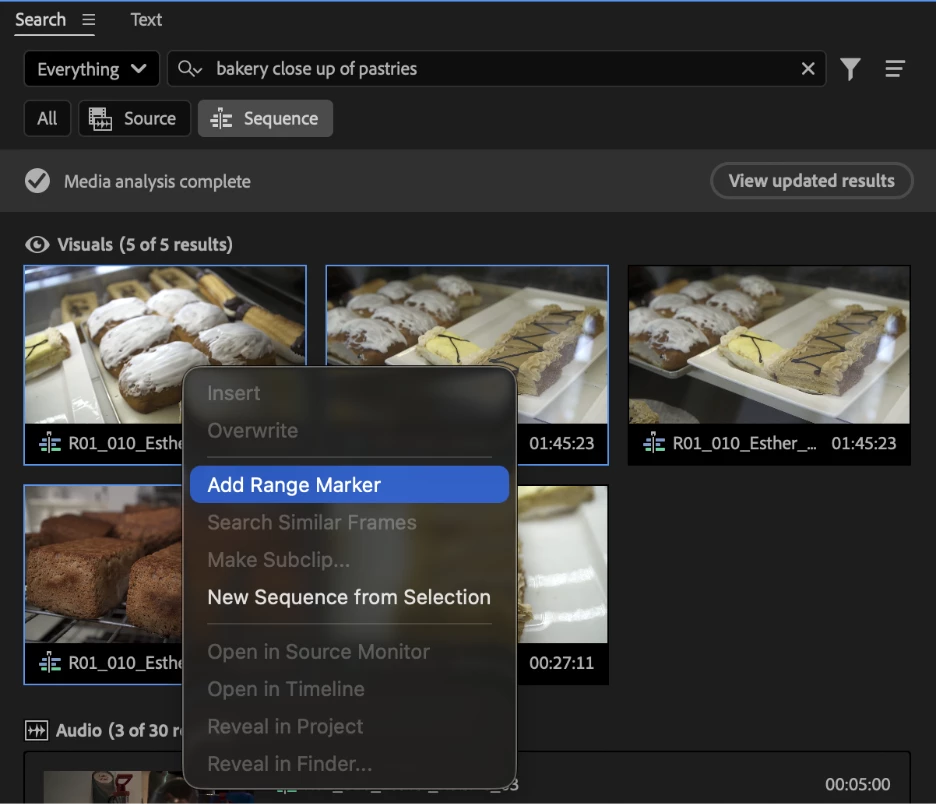Click View updated results button
Screen dimensions: 936x804
pyautogui.click(x=811, y=180)
